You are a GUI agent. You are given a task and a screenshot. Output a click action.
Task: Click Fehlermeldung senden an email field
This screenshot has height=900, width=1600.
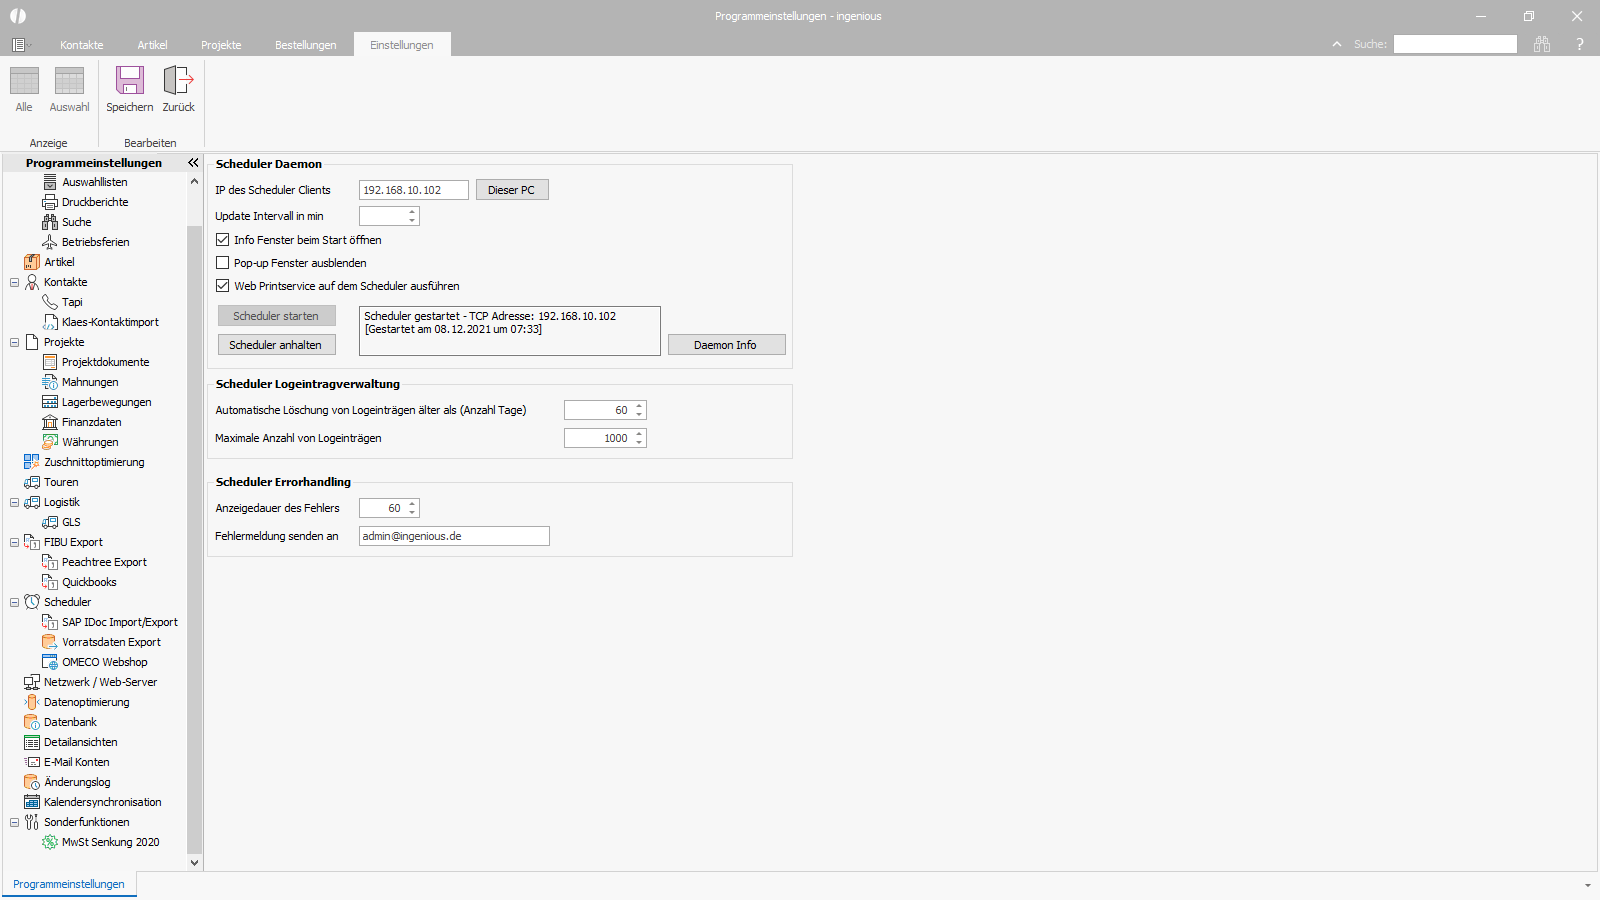[x=454, y=536]
